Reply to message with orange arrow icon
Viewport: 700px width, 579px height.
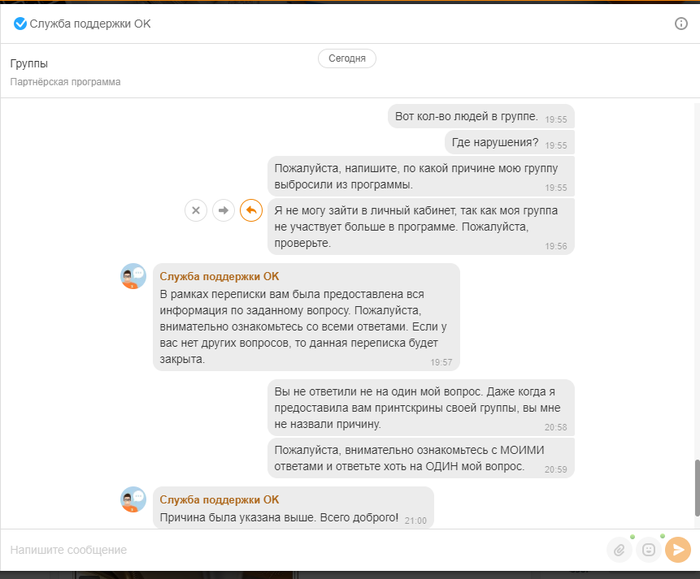251,210
